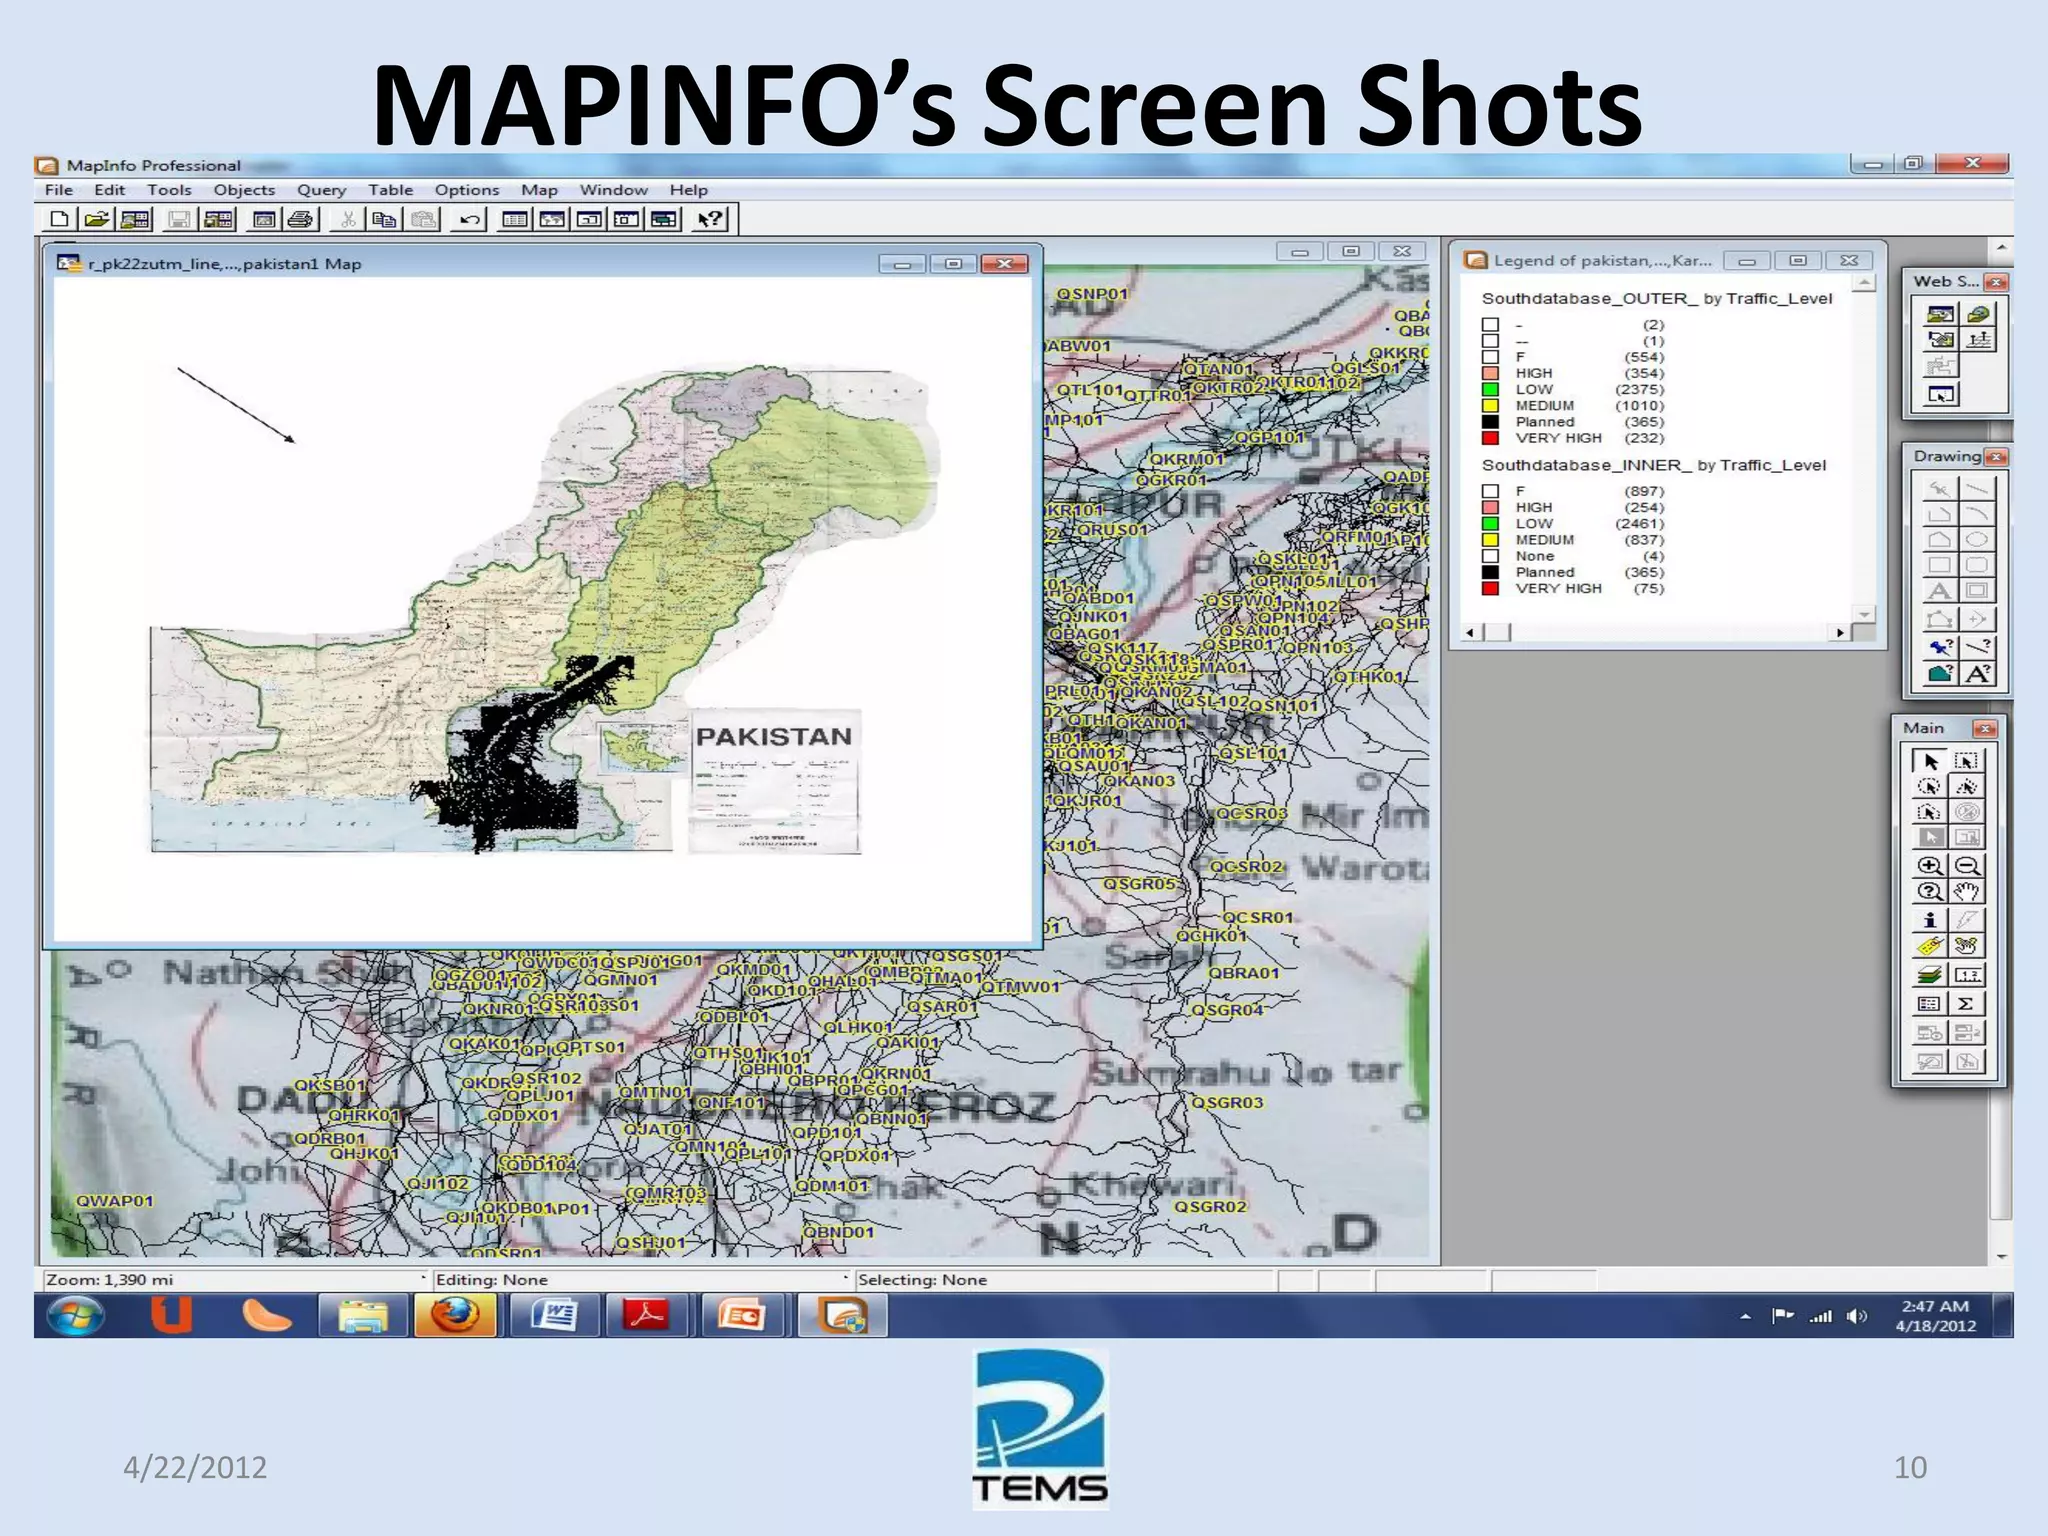Click the 'r_pk22zutm_line,...,pakistan1 Map' window title

pos(225,264)
